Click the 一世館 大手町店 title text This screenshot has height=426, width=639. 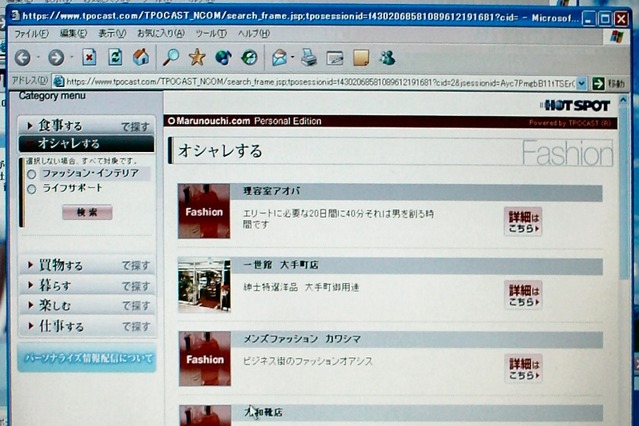click(x=281, y=265)
